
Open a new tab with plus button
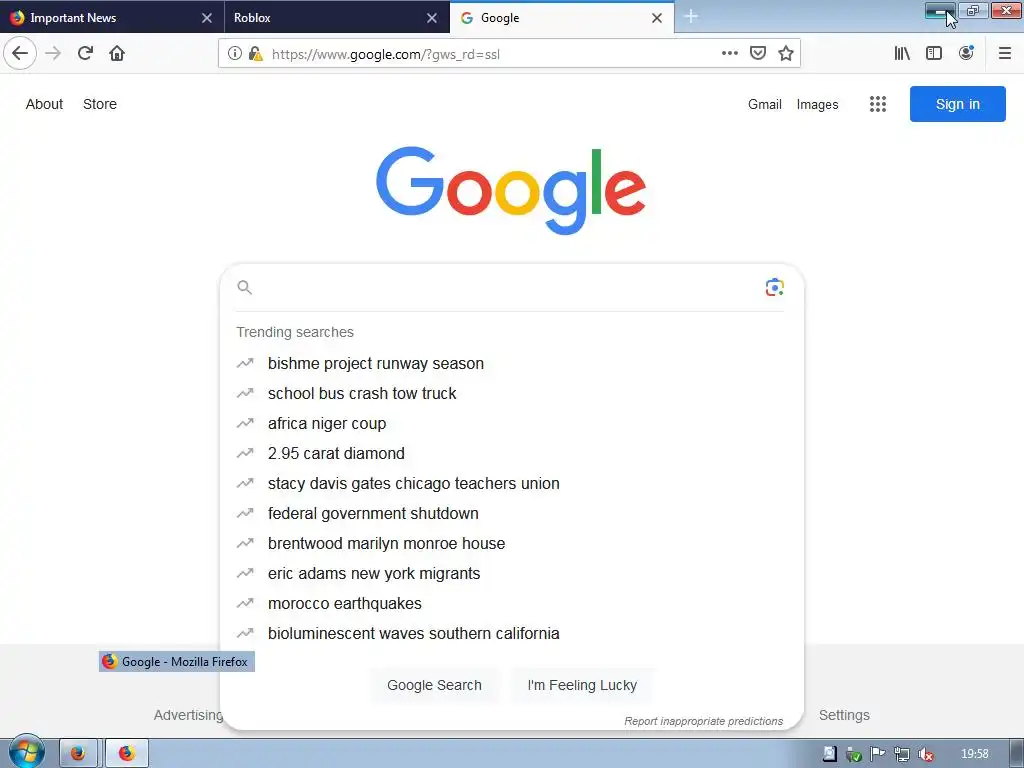[691, 17]
